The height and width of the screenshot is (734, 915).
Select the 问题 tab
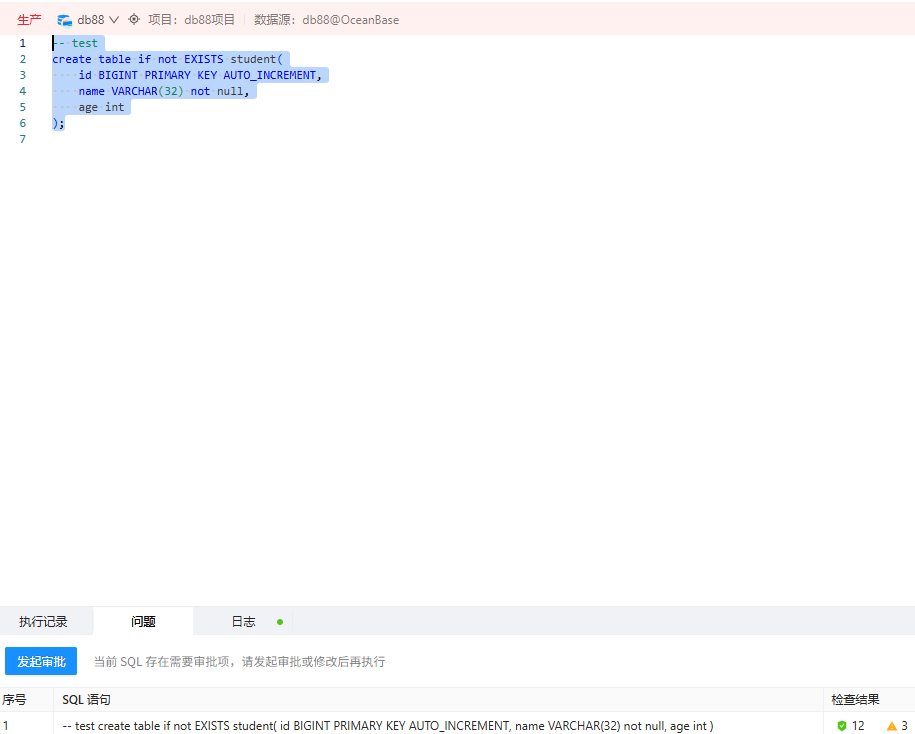pos(143,622)
